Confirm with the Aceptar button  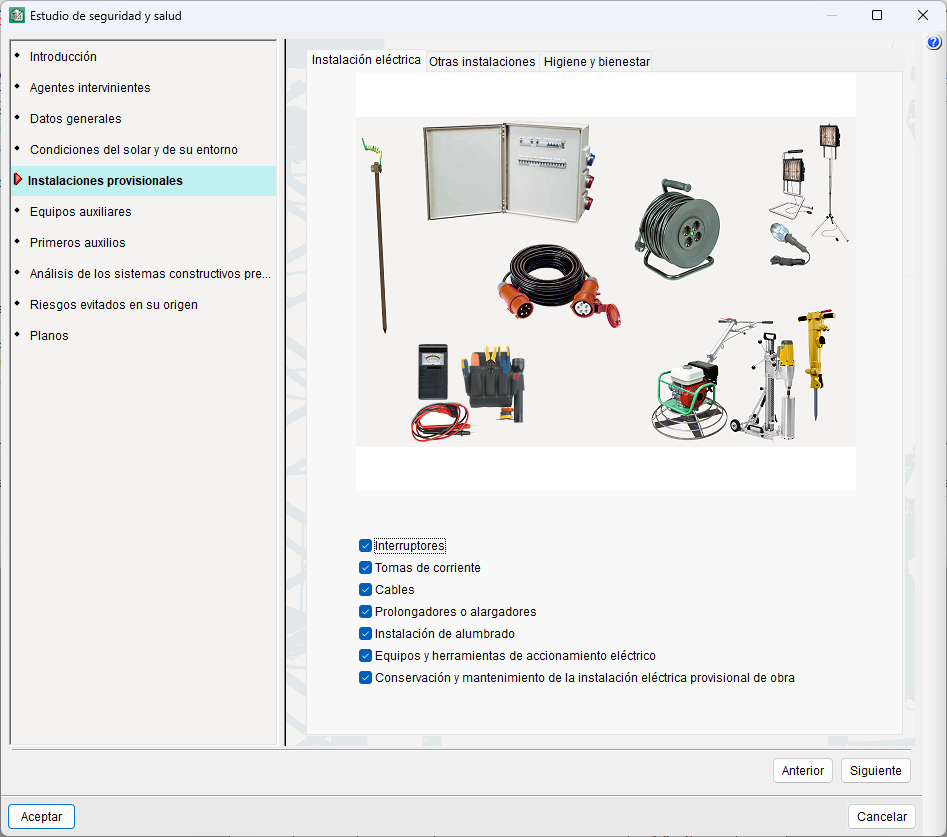pyautogui.click(x=41, y=817)
